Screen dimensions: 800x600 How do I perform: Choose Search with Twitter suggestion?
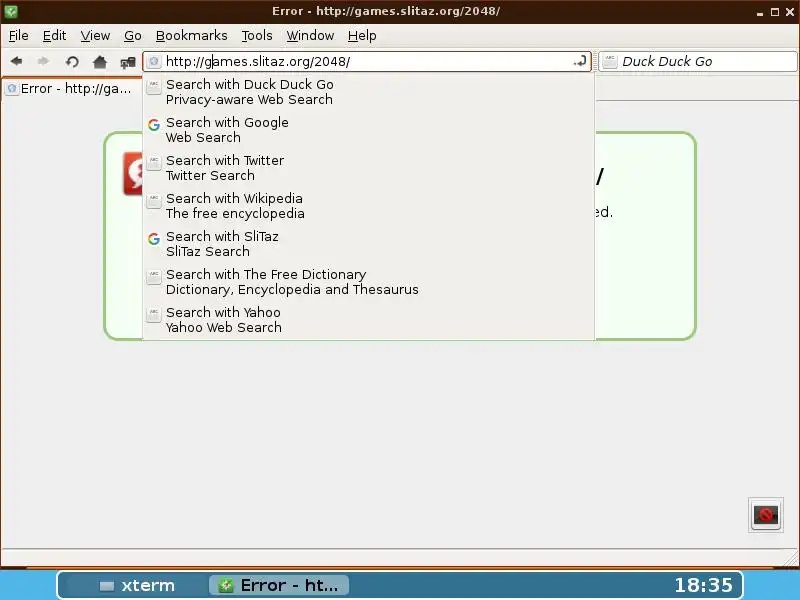point(368,168)
